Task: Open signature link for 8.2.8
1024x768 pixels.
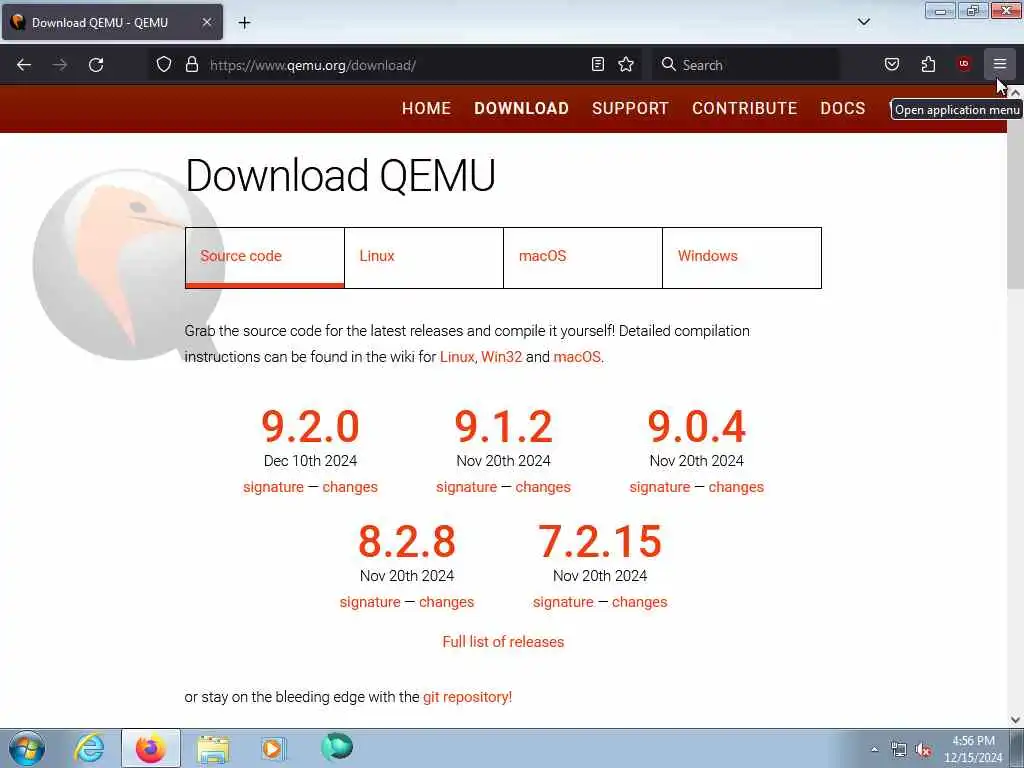Action: 370,602
